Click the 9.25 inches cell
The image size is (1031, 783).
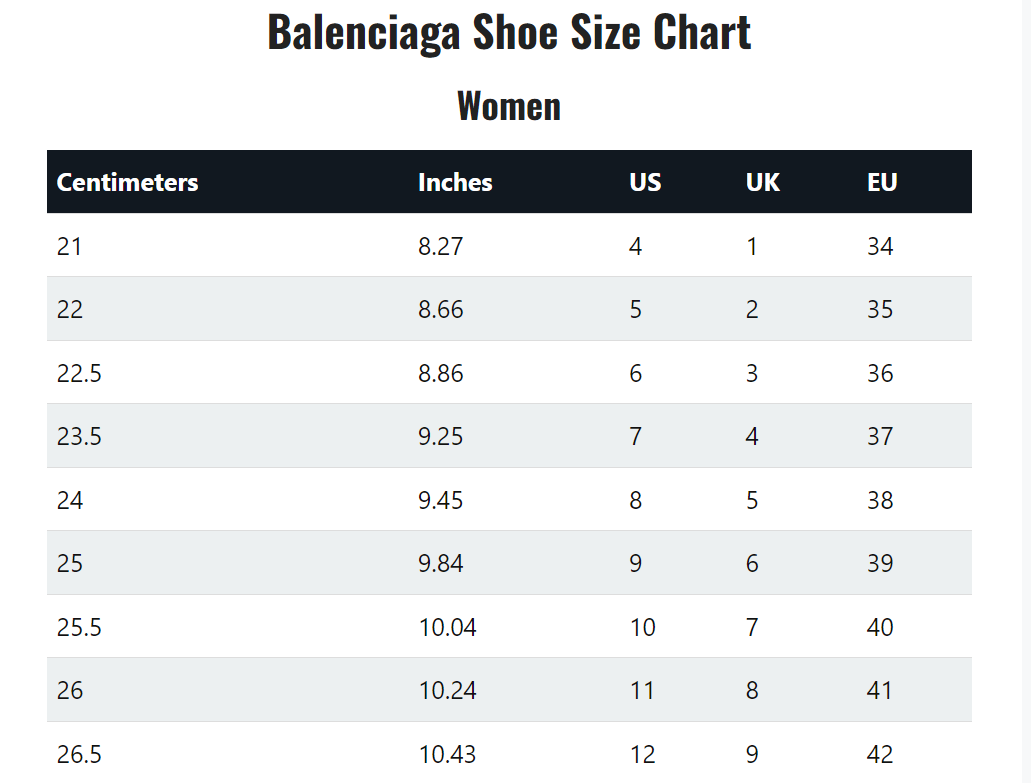click(x=441, y=436)
